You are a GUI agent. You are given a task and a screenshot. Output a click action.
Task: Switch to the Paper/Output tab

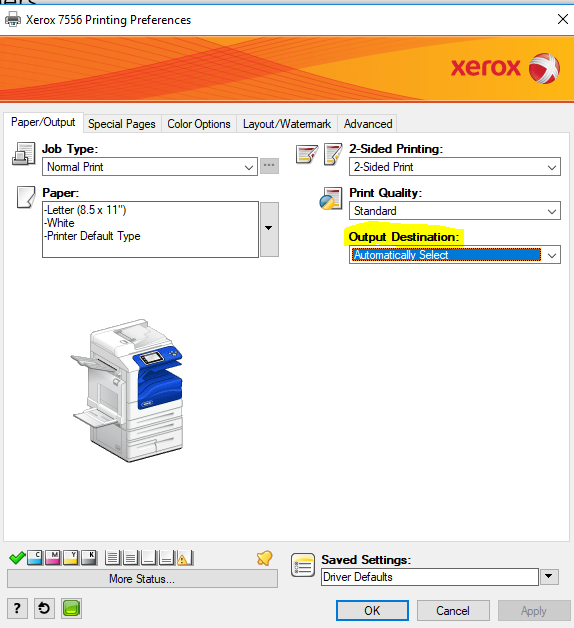pos(43,122)
